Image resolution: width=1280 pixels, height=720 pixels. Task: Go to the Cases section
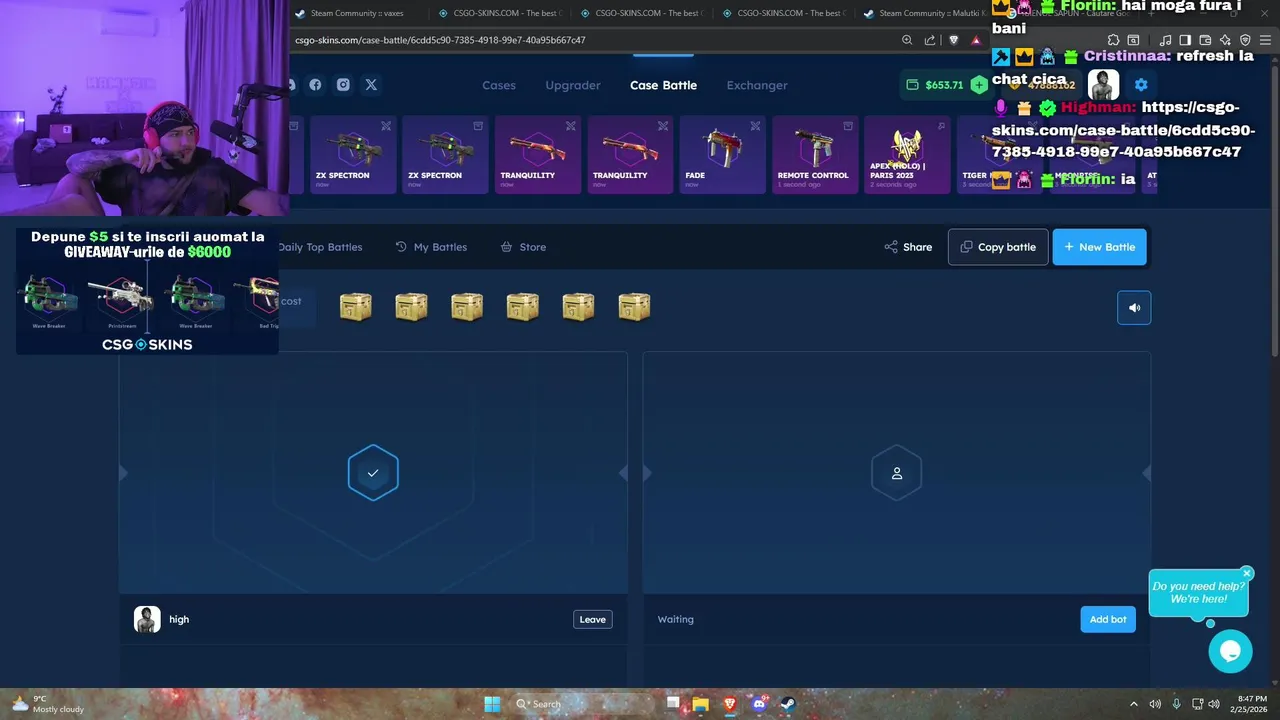coord(499,85)
